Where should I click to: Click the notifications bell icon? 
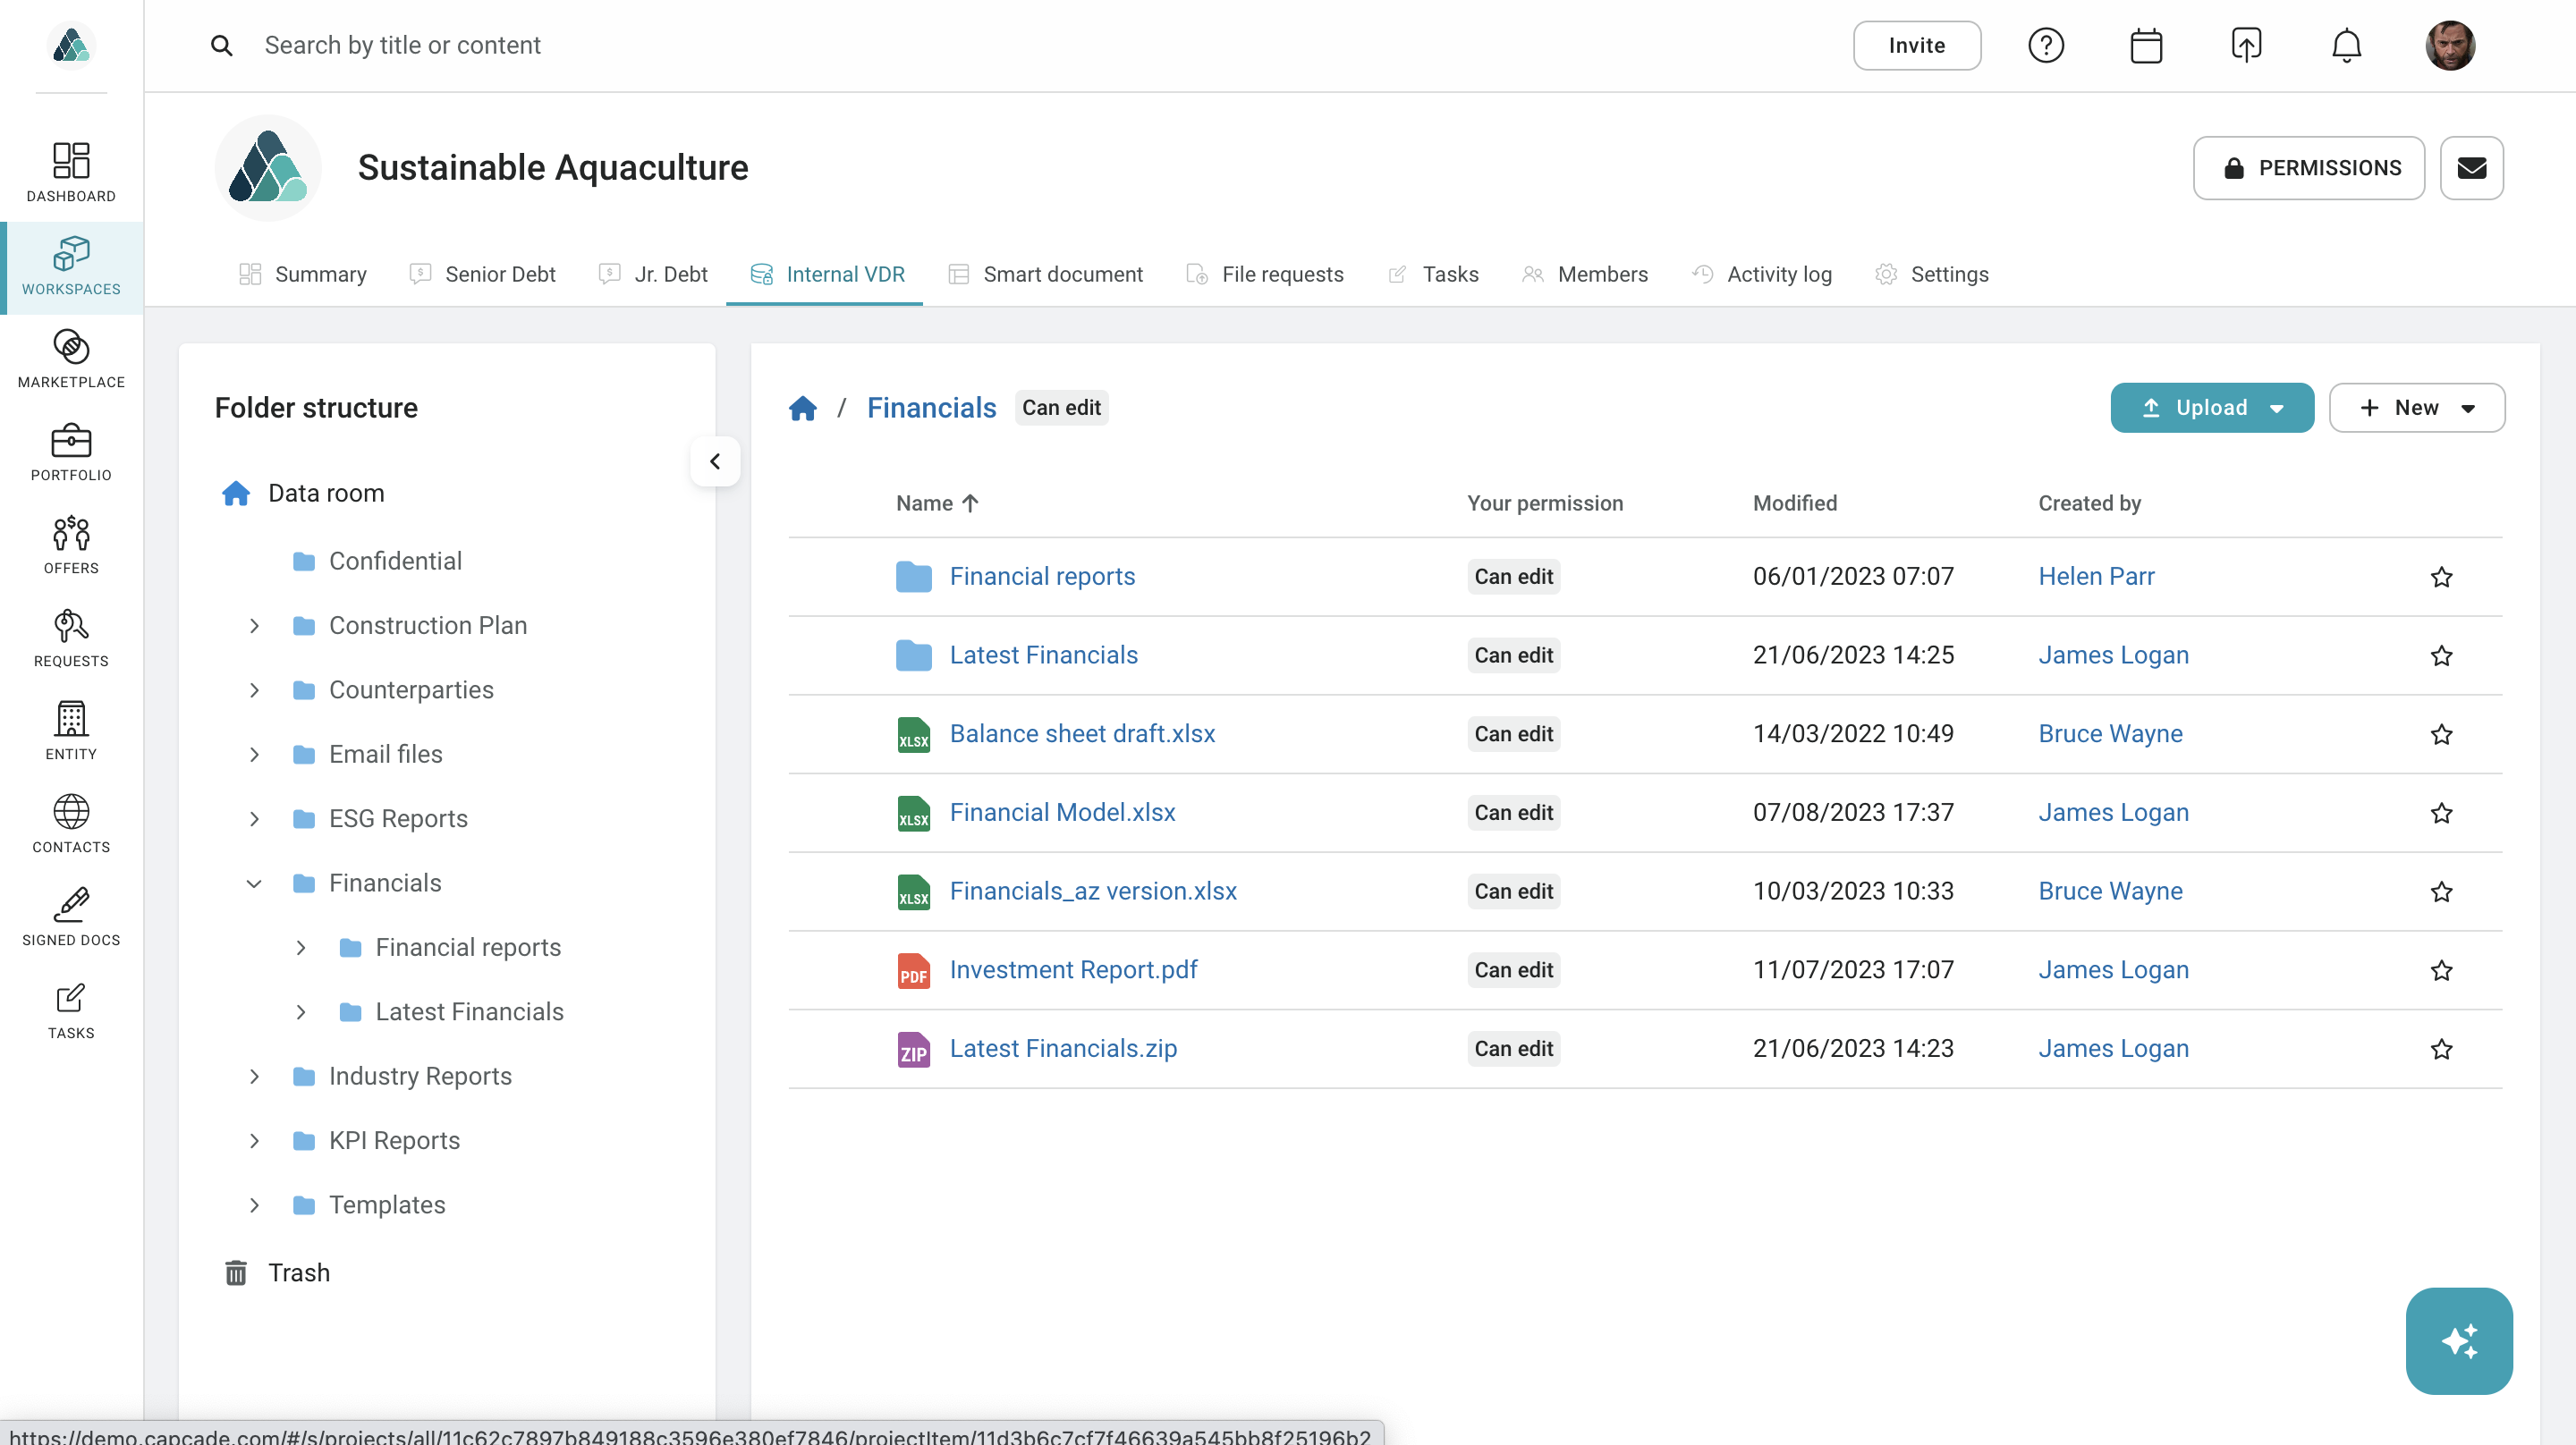pyautogui.click(x=2346, y=46)
